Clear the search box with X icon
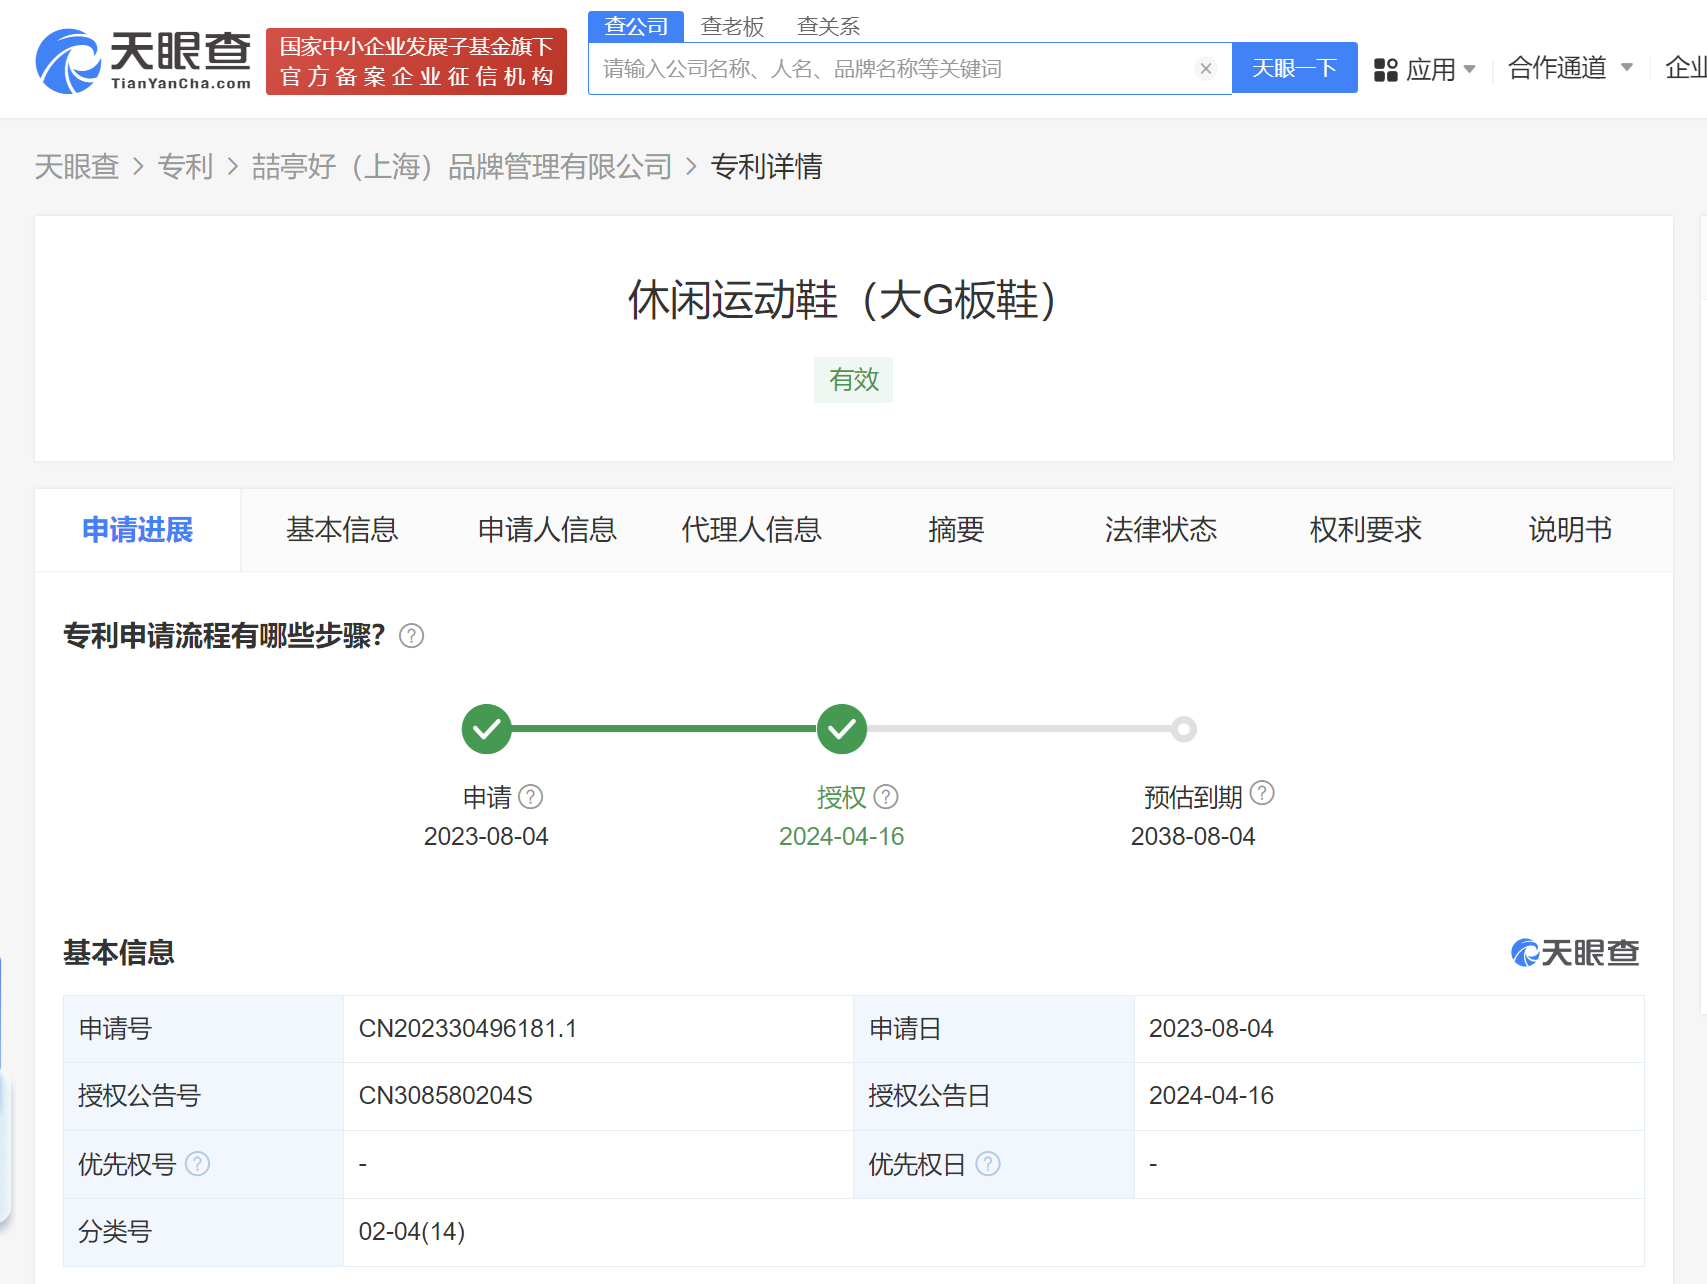Image resolution: width=1707 pixels, height=1284 pixels. [x=1205, y=69]
